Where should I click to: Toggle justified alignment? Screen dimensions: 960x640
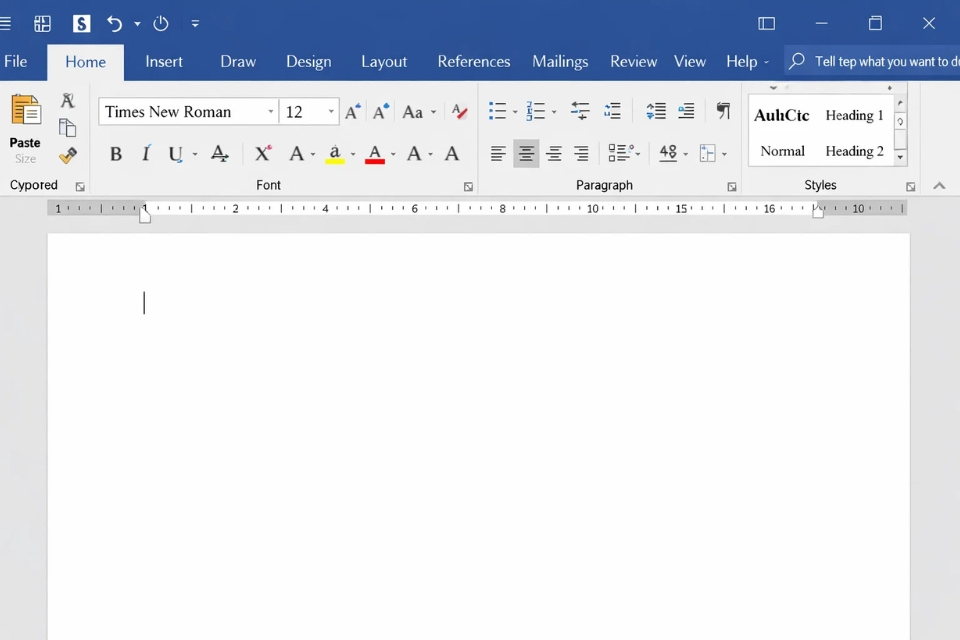coord(581,153)
